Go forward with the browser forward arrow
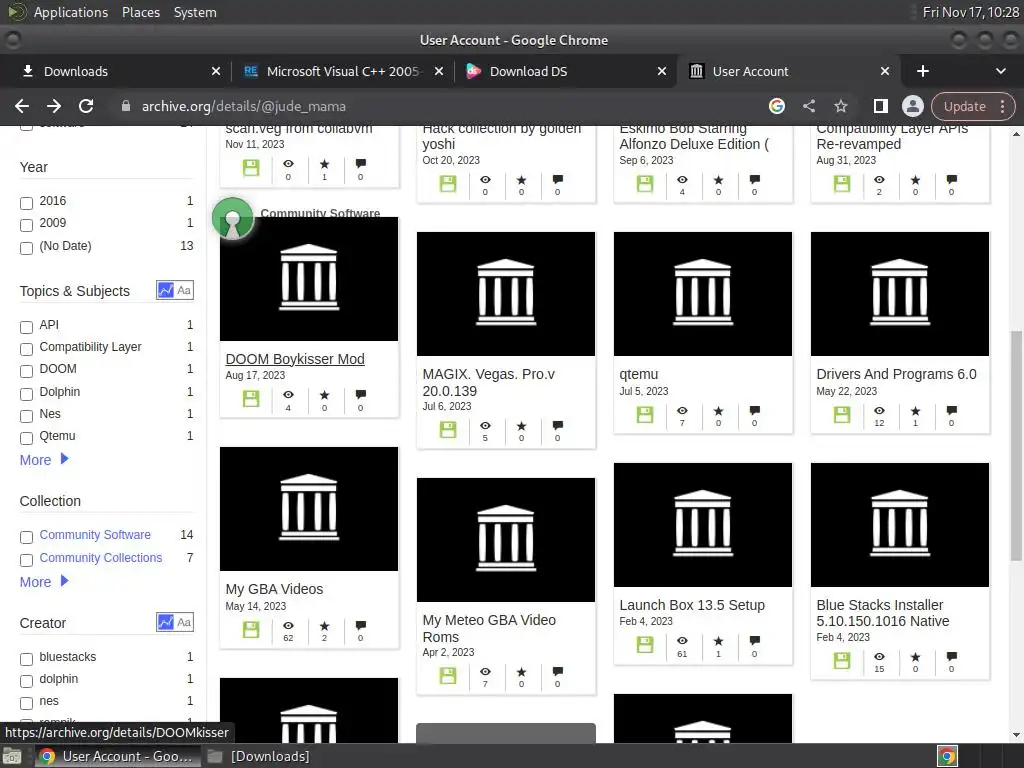Image resolution: width=1024 pixels, height=768 pixels. 54,106
